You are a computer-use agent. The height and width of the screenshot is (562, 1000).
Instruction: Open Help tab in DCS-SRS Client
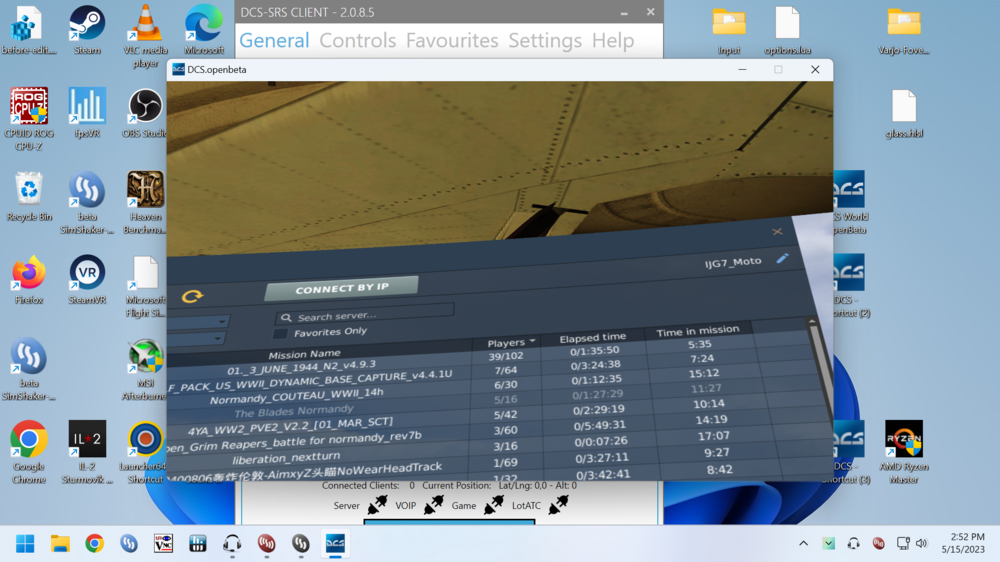tap(612, 40)
